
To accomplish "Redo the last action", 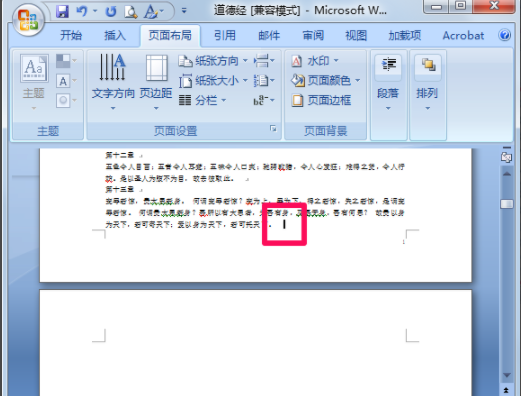I will click(x=111, y=12).
